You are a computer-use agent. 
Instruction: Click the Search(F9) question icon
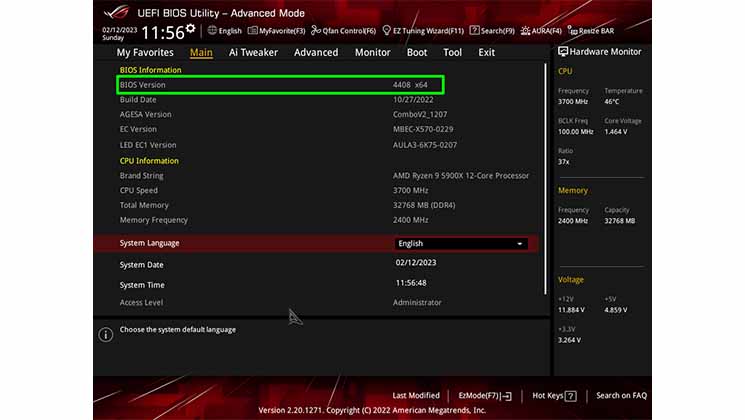click(474, 30)
